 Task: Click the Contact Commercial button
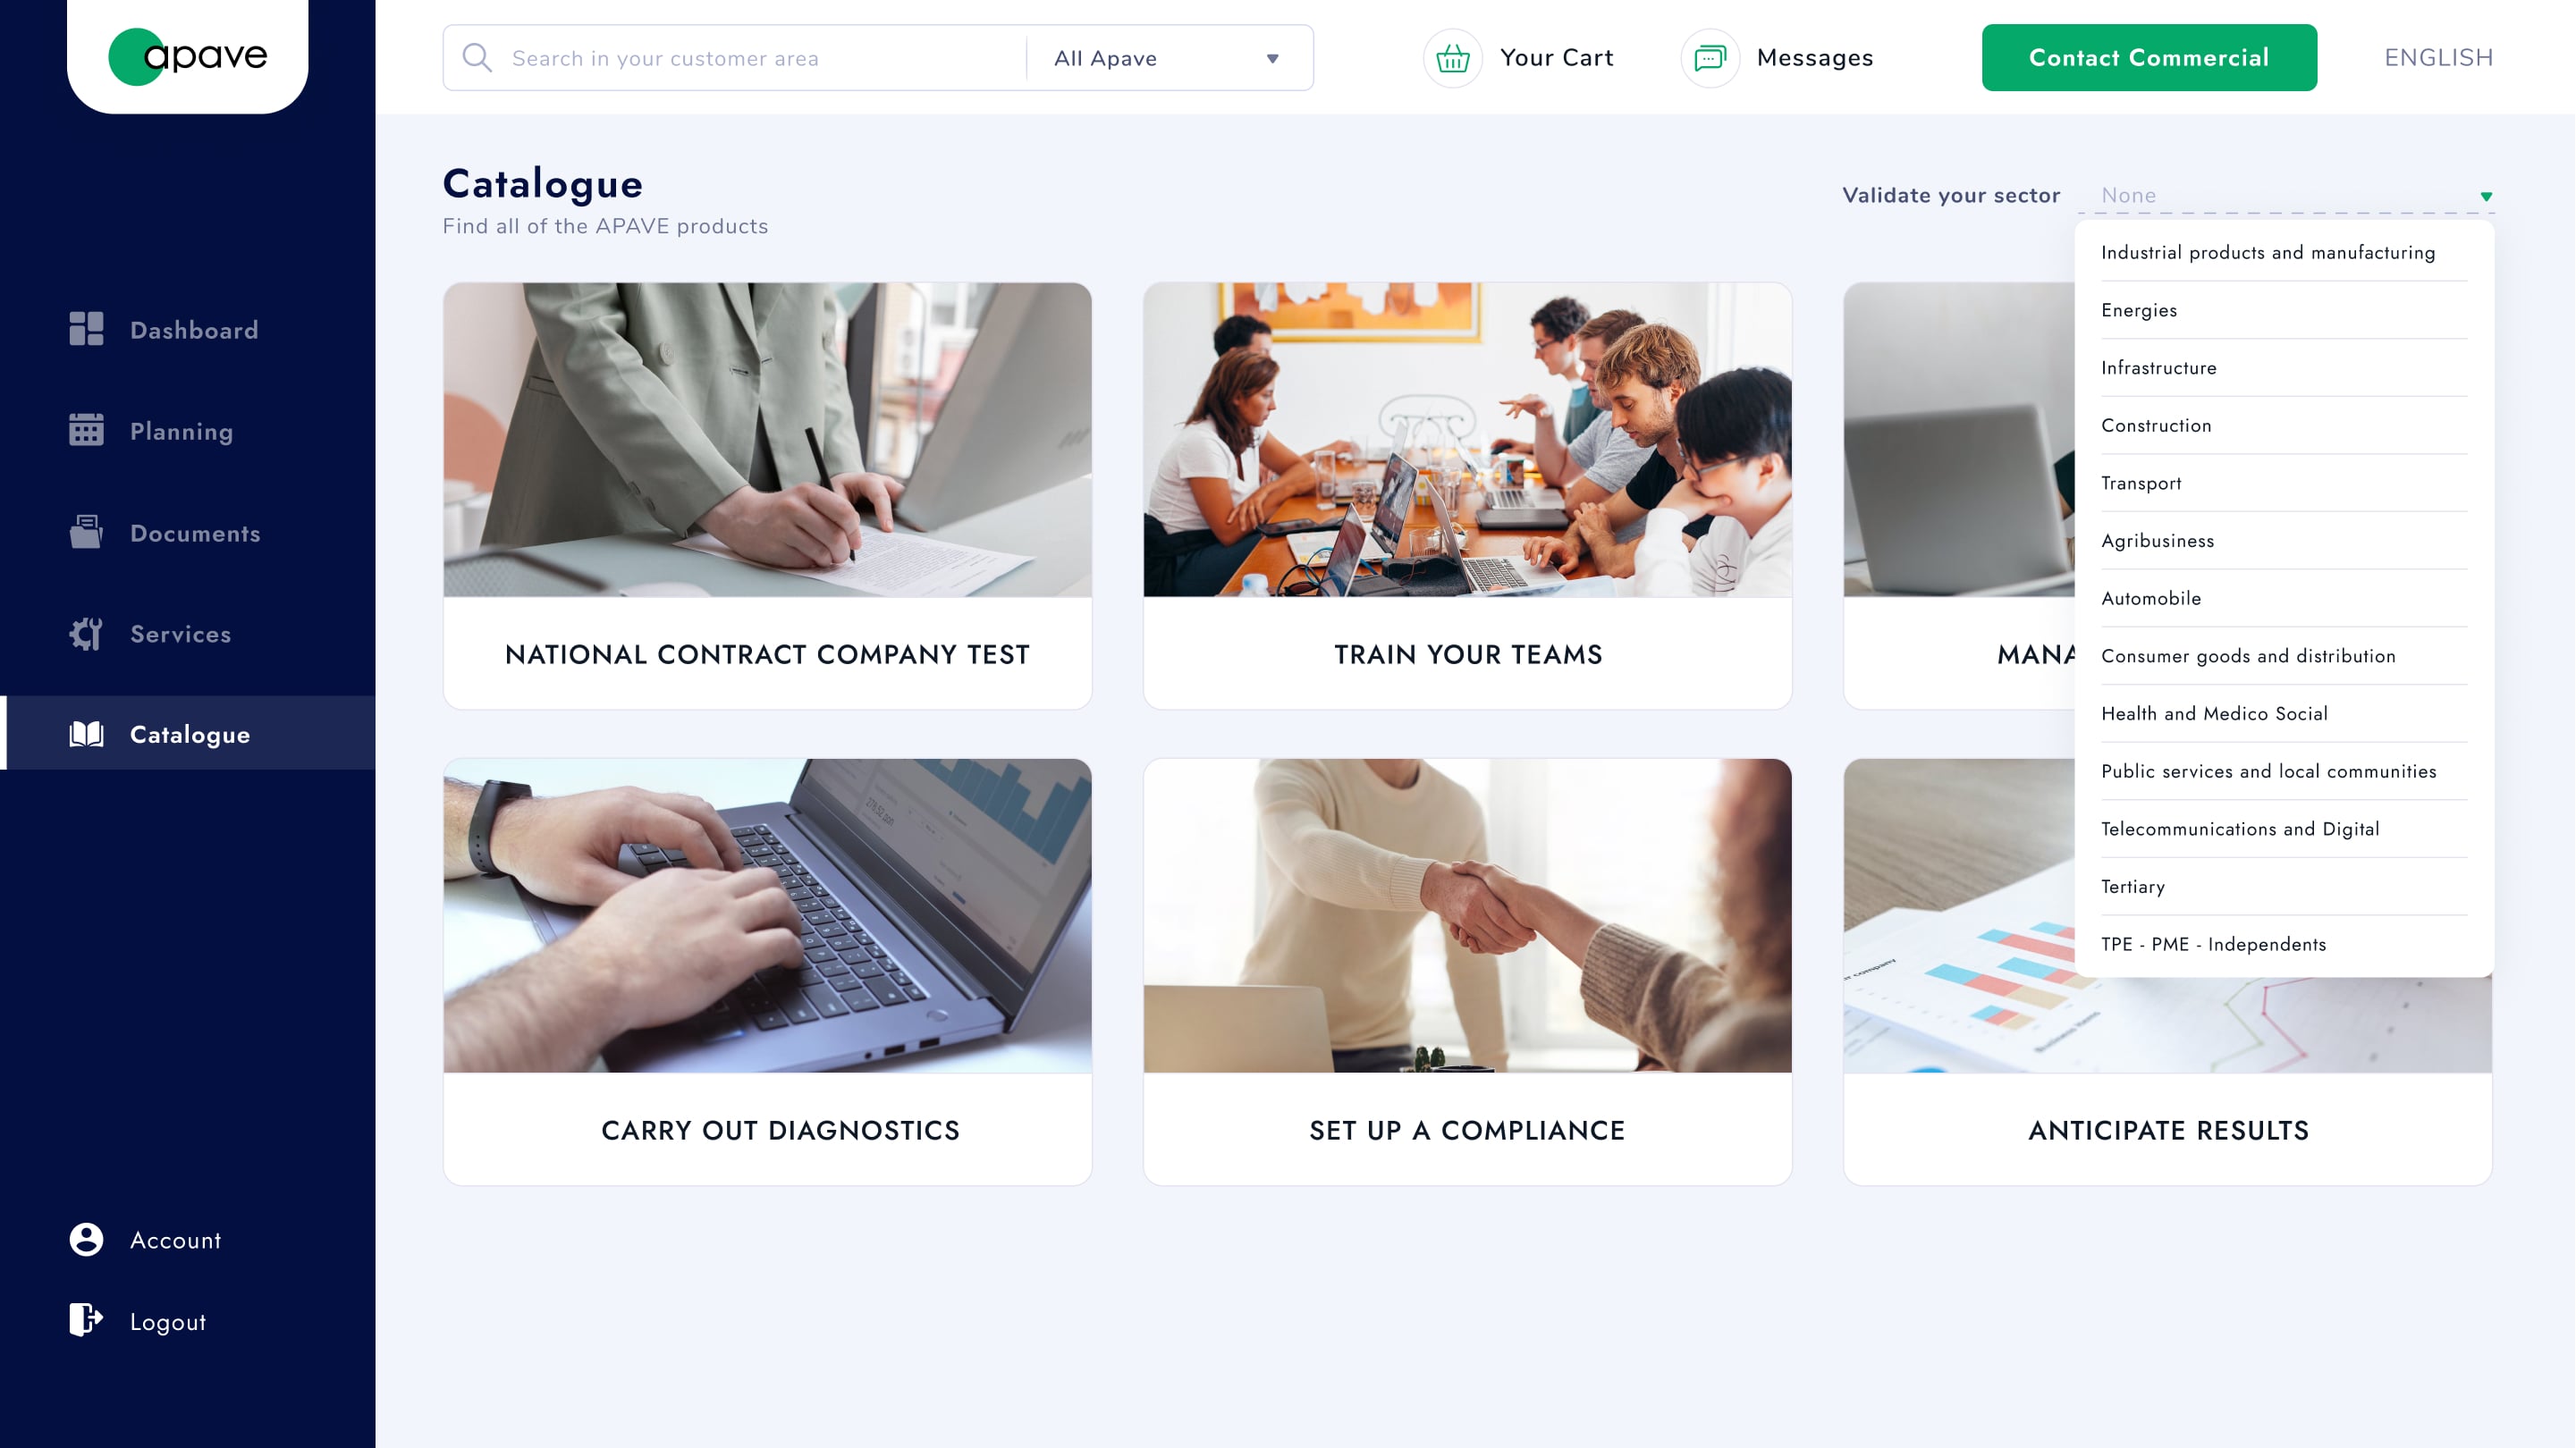pos(2149,58)
